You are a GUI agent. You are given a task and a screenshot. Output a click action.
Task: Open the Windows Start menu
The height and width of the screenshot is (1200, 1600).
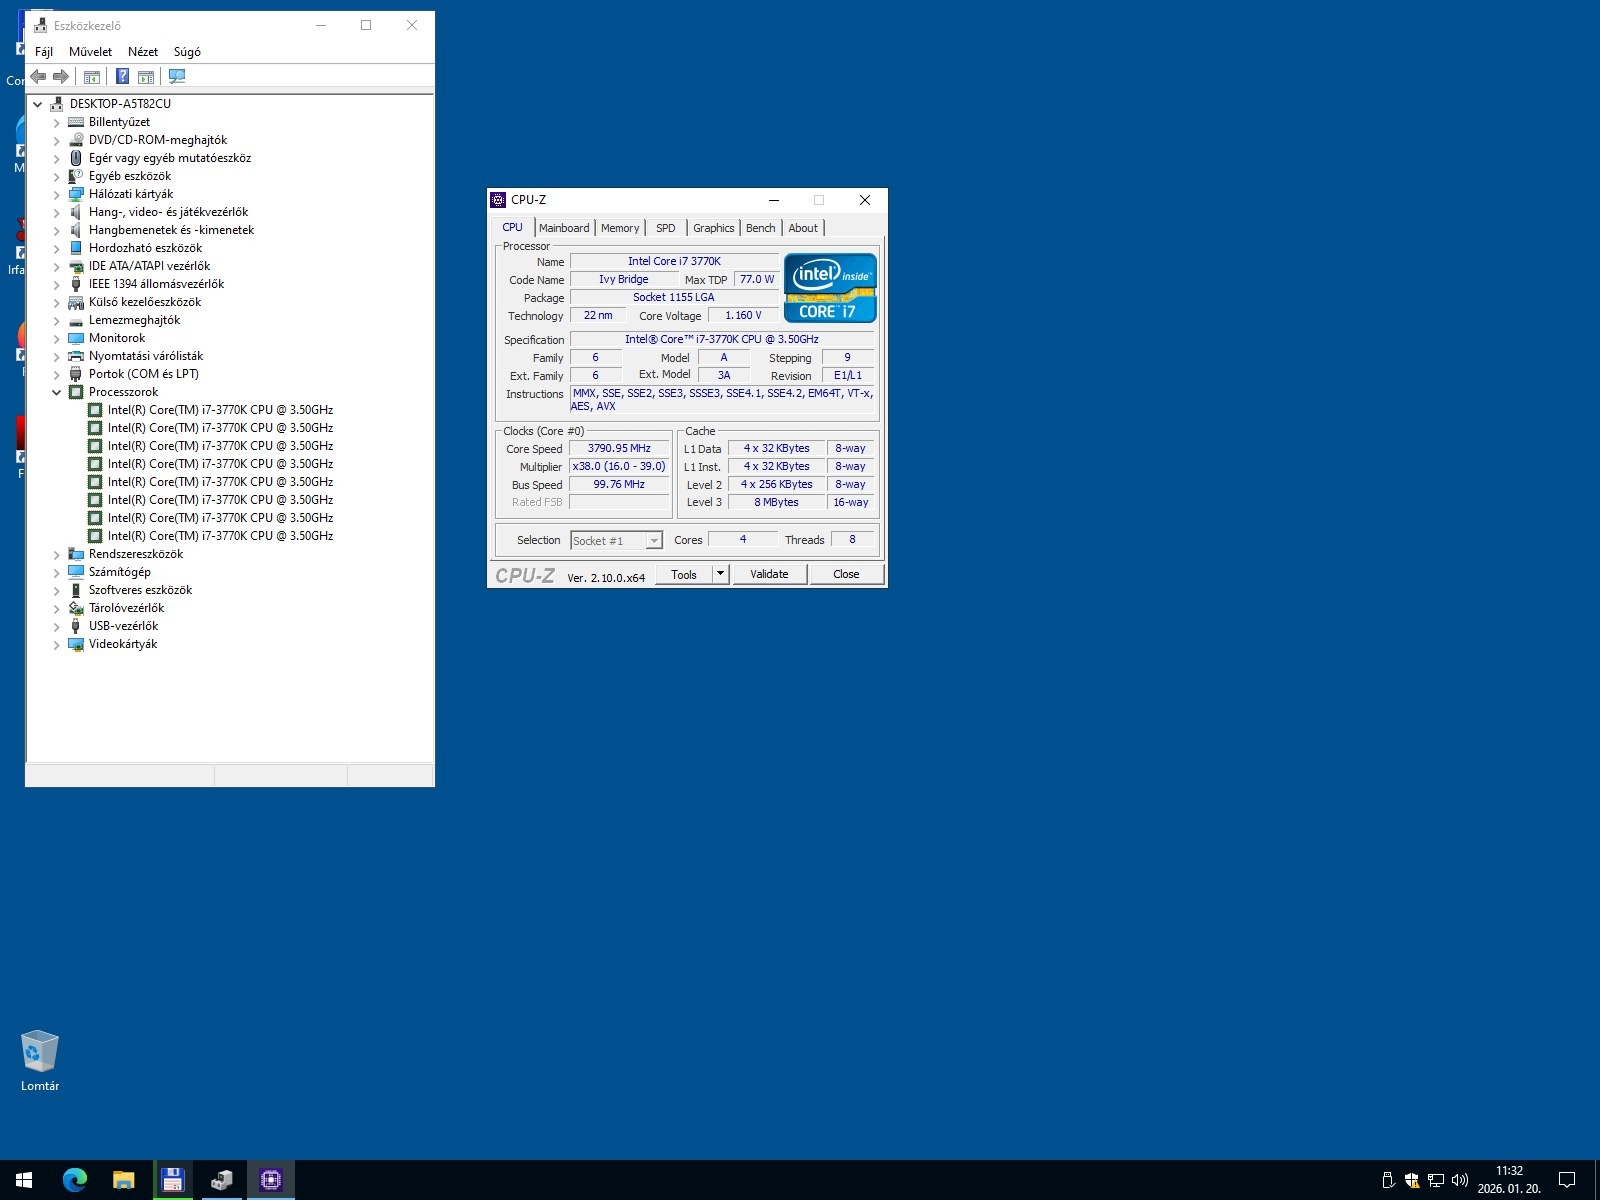(x=24, y=1180)
